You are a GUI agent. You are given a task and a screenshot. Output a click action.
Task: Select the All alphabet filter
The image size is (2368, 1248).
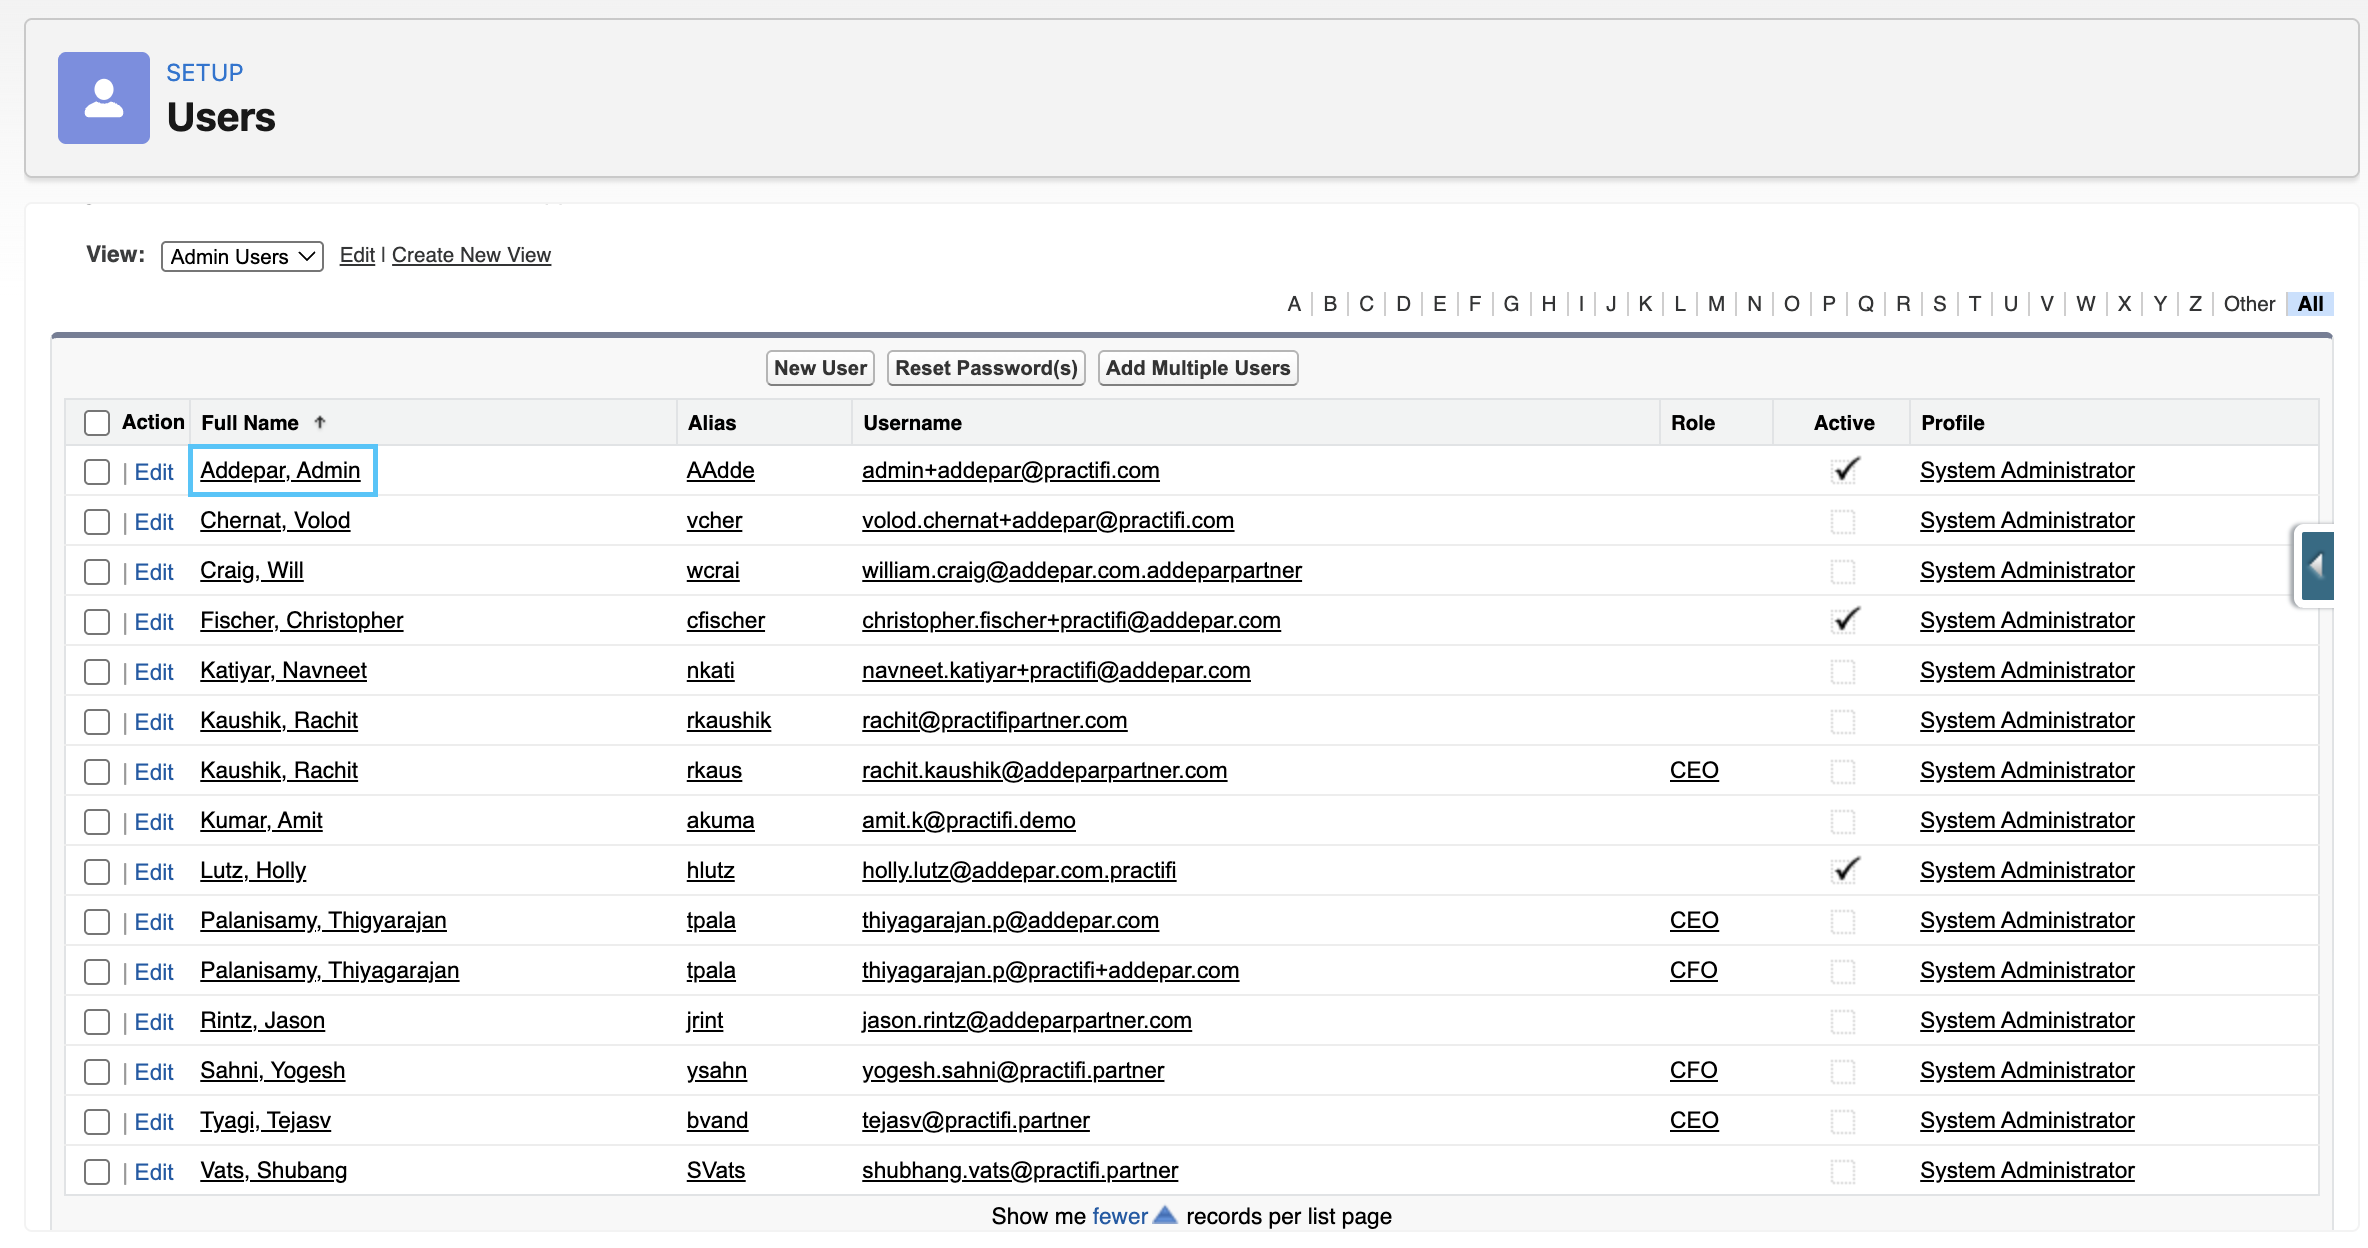tap(2310, 304)
